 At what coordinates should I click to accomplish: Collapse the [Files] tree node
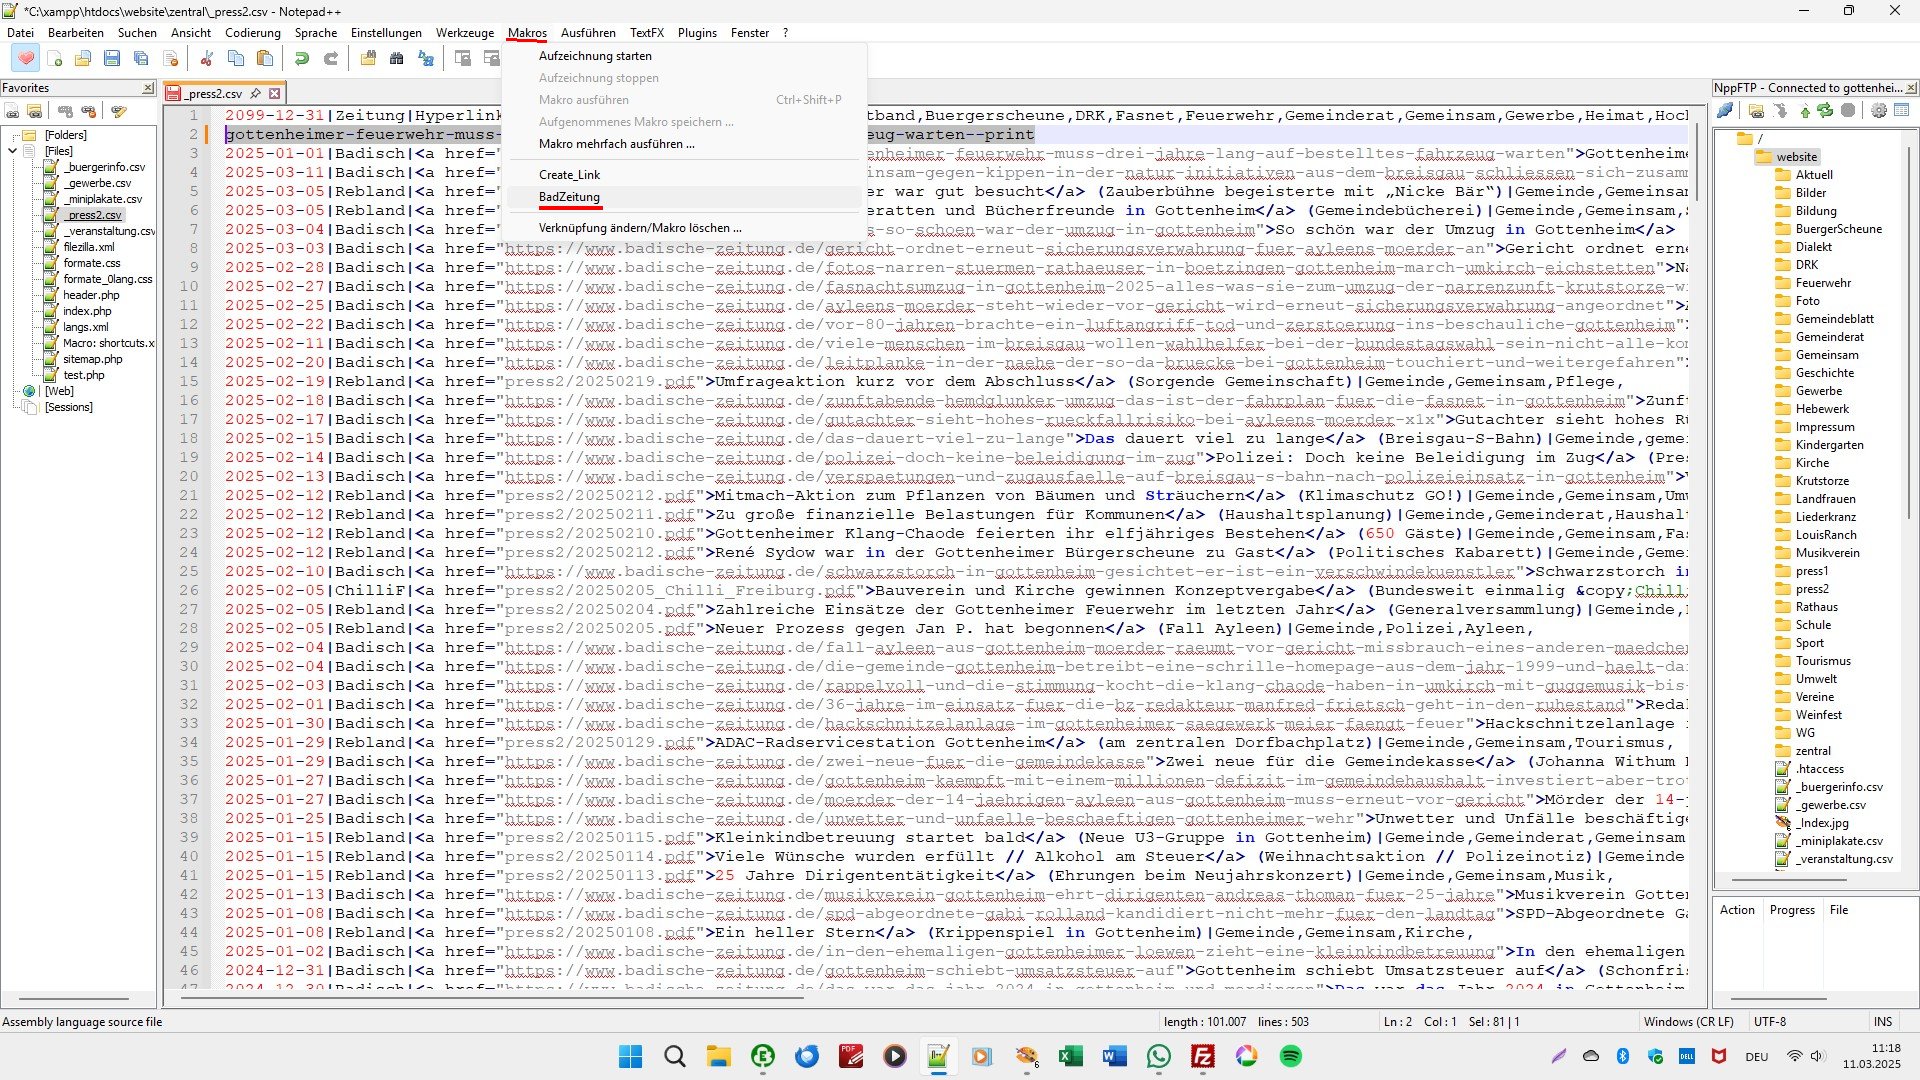[x=12, y=151]
